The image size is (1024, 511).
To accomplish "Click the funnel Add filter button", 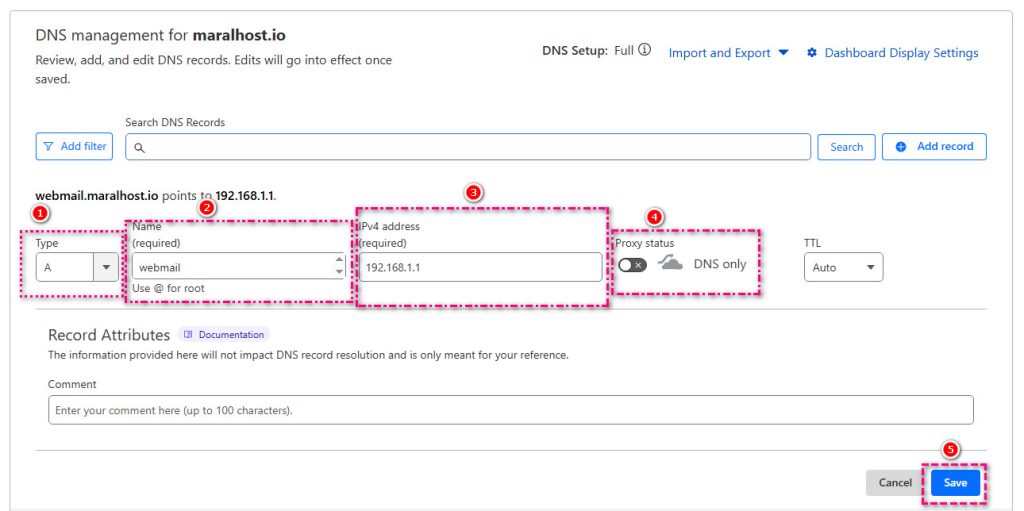I will [x=74, y=146].
